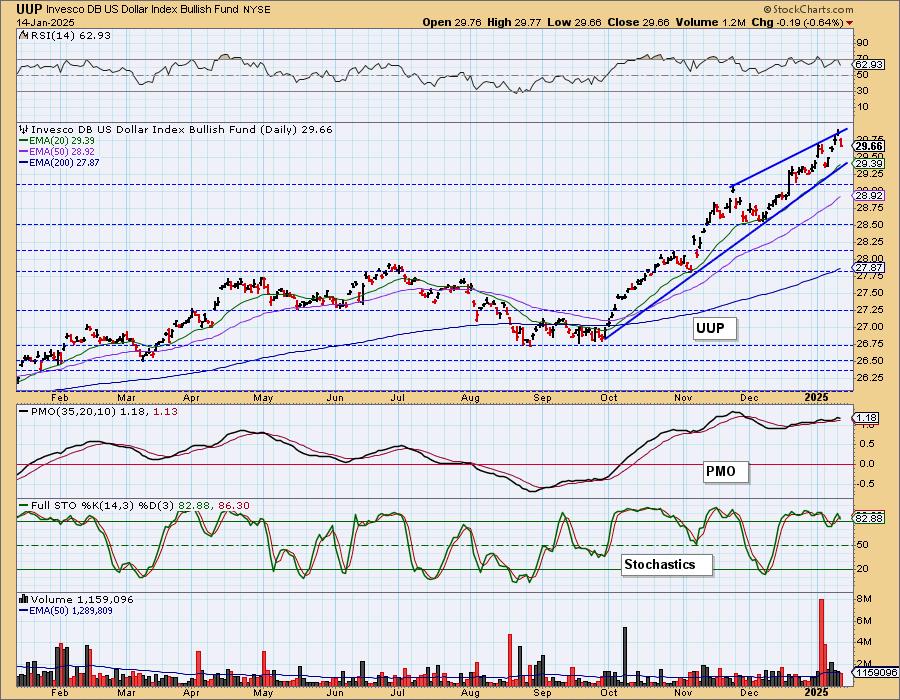The height and width of the screenshot is (700, 900).
Task: Click the green line swatch beside Full STO
Action: [x=24, y=506]
